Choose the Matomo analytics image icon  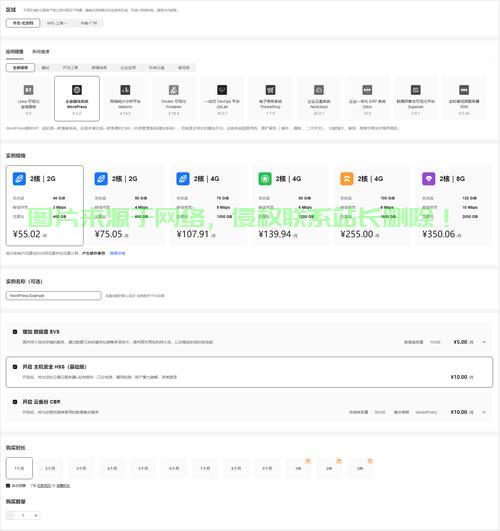pyautogui.click(x=125, y=90)
